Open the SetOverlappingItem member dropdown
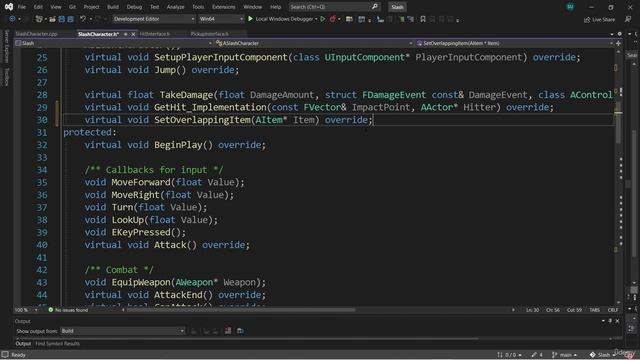 (515, 43)
